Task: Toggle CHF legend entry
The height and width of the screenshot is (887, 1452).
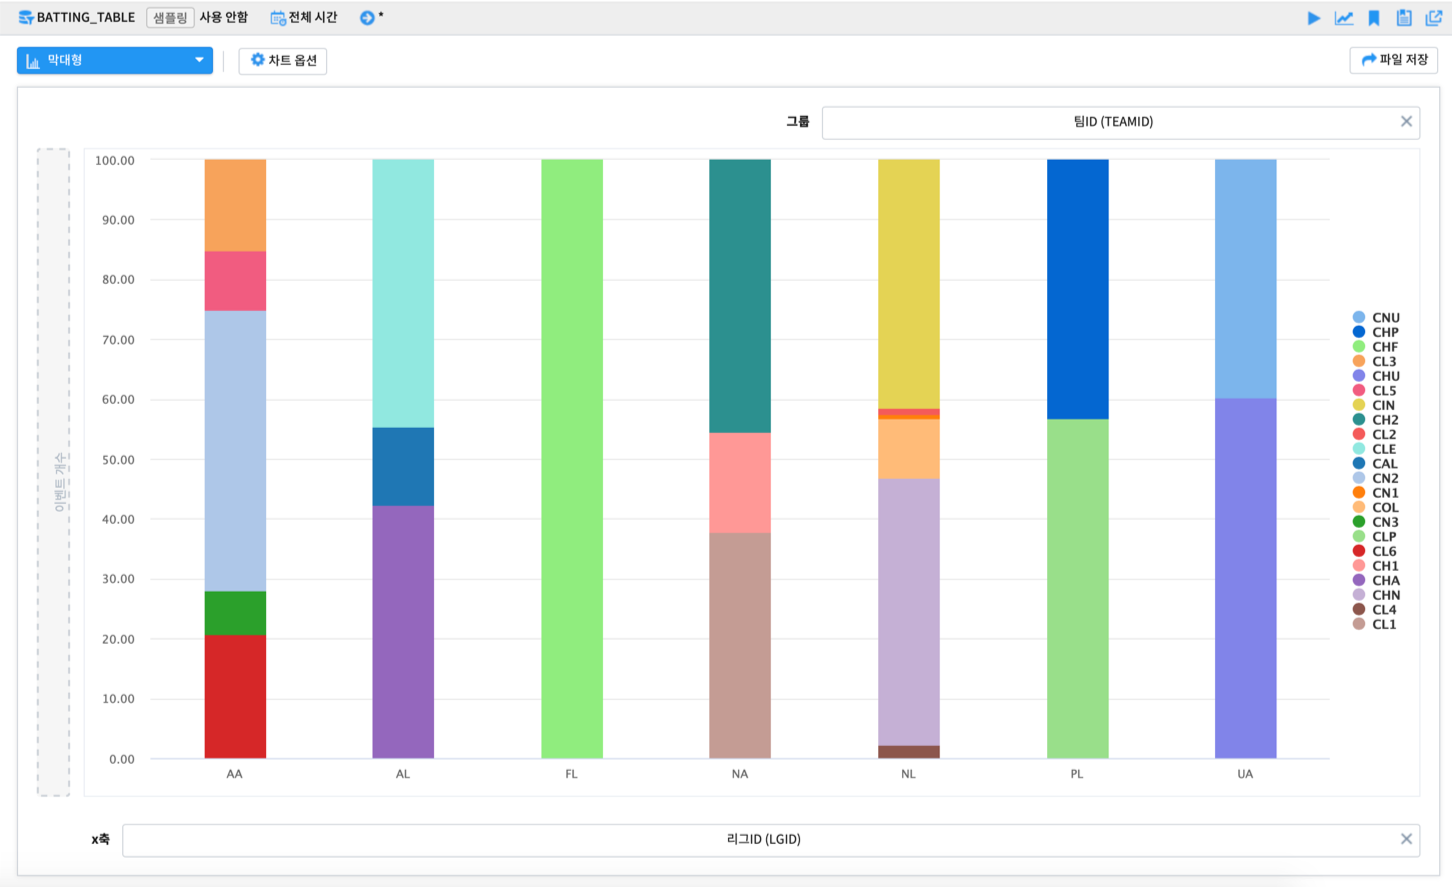Action: [x=1376, y=347]
